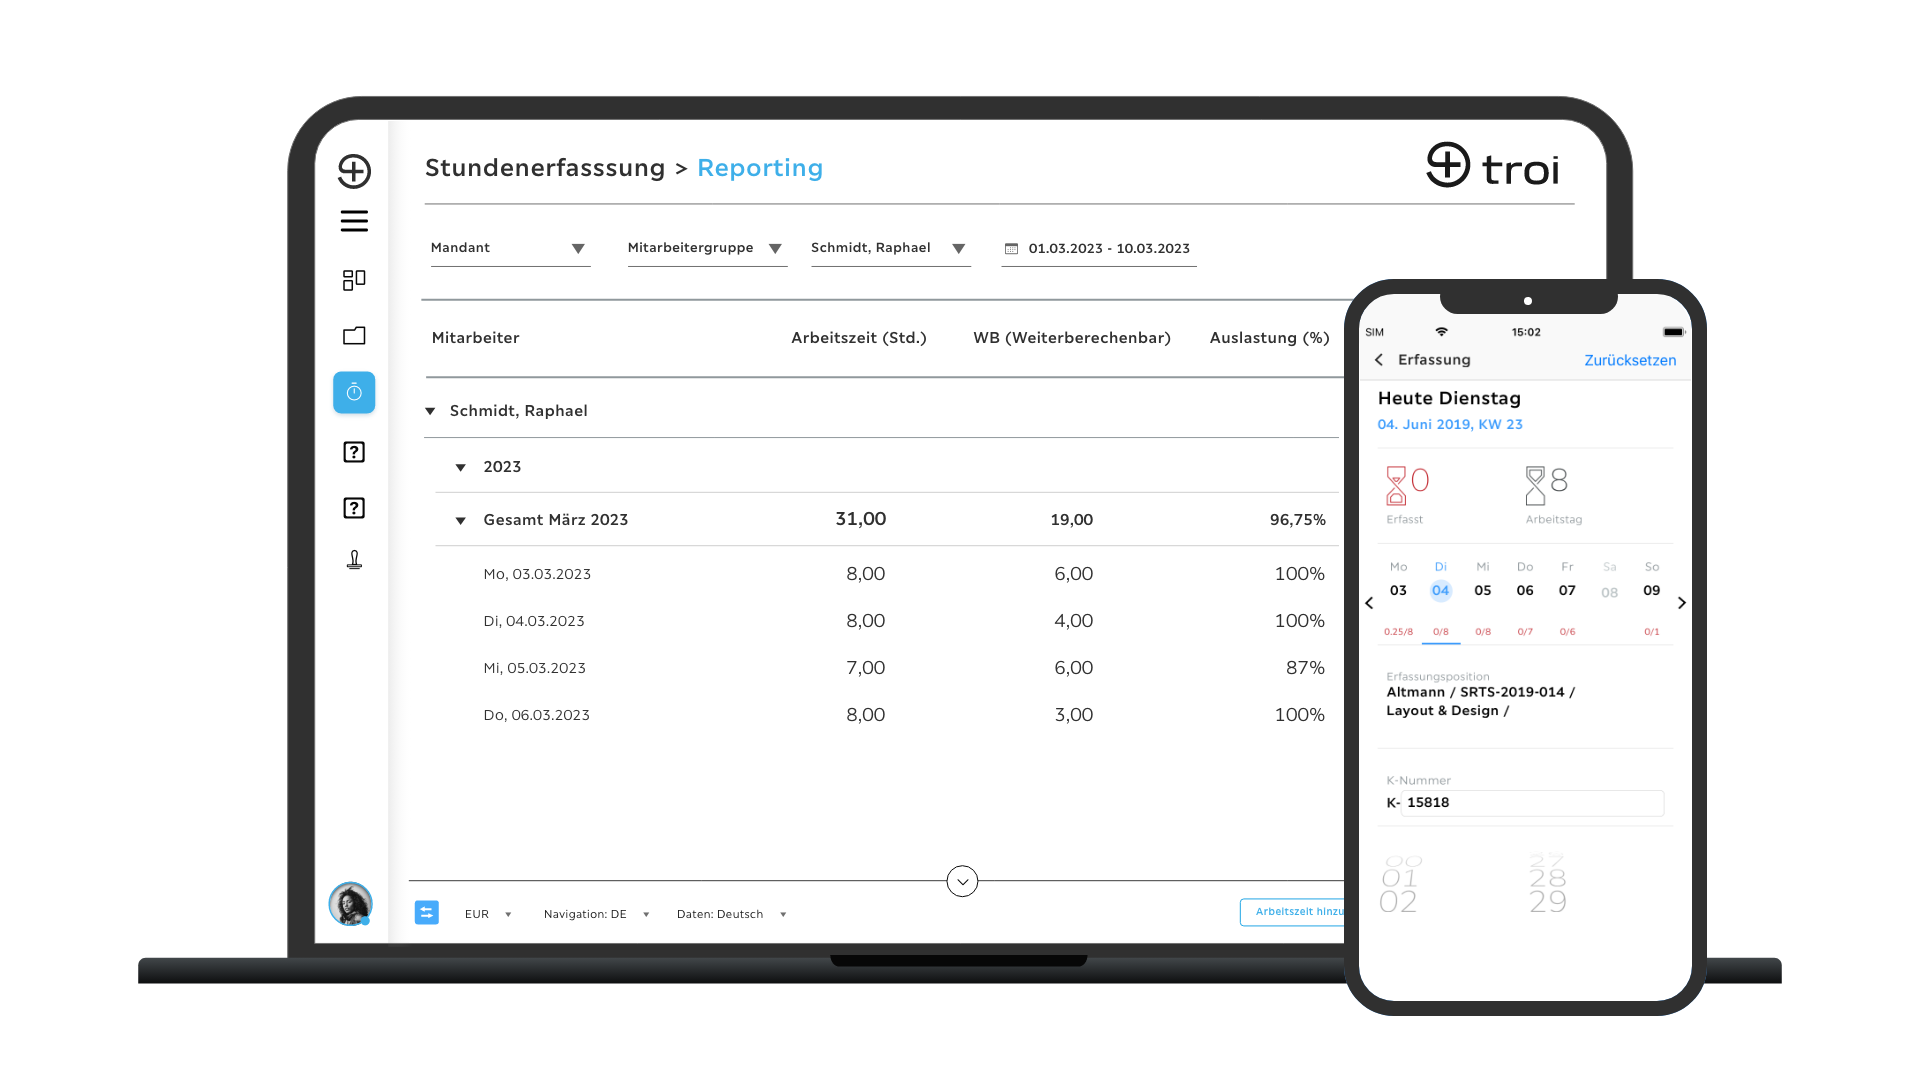Click the navigation menu hamburger icon
1920x1080 pixels.
point(355,222)
